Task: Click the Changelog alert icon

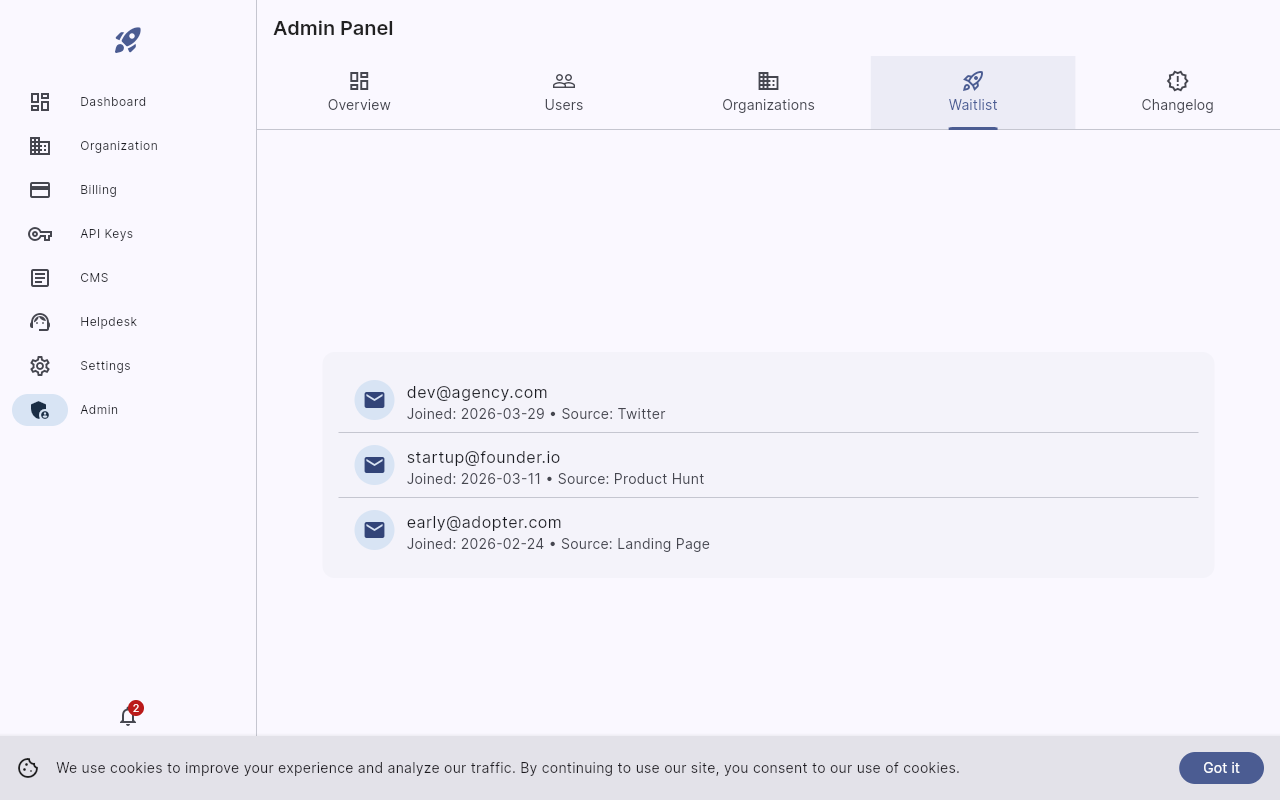Action: (1177, 81)
